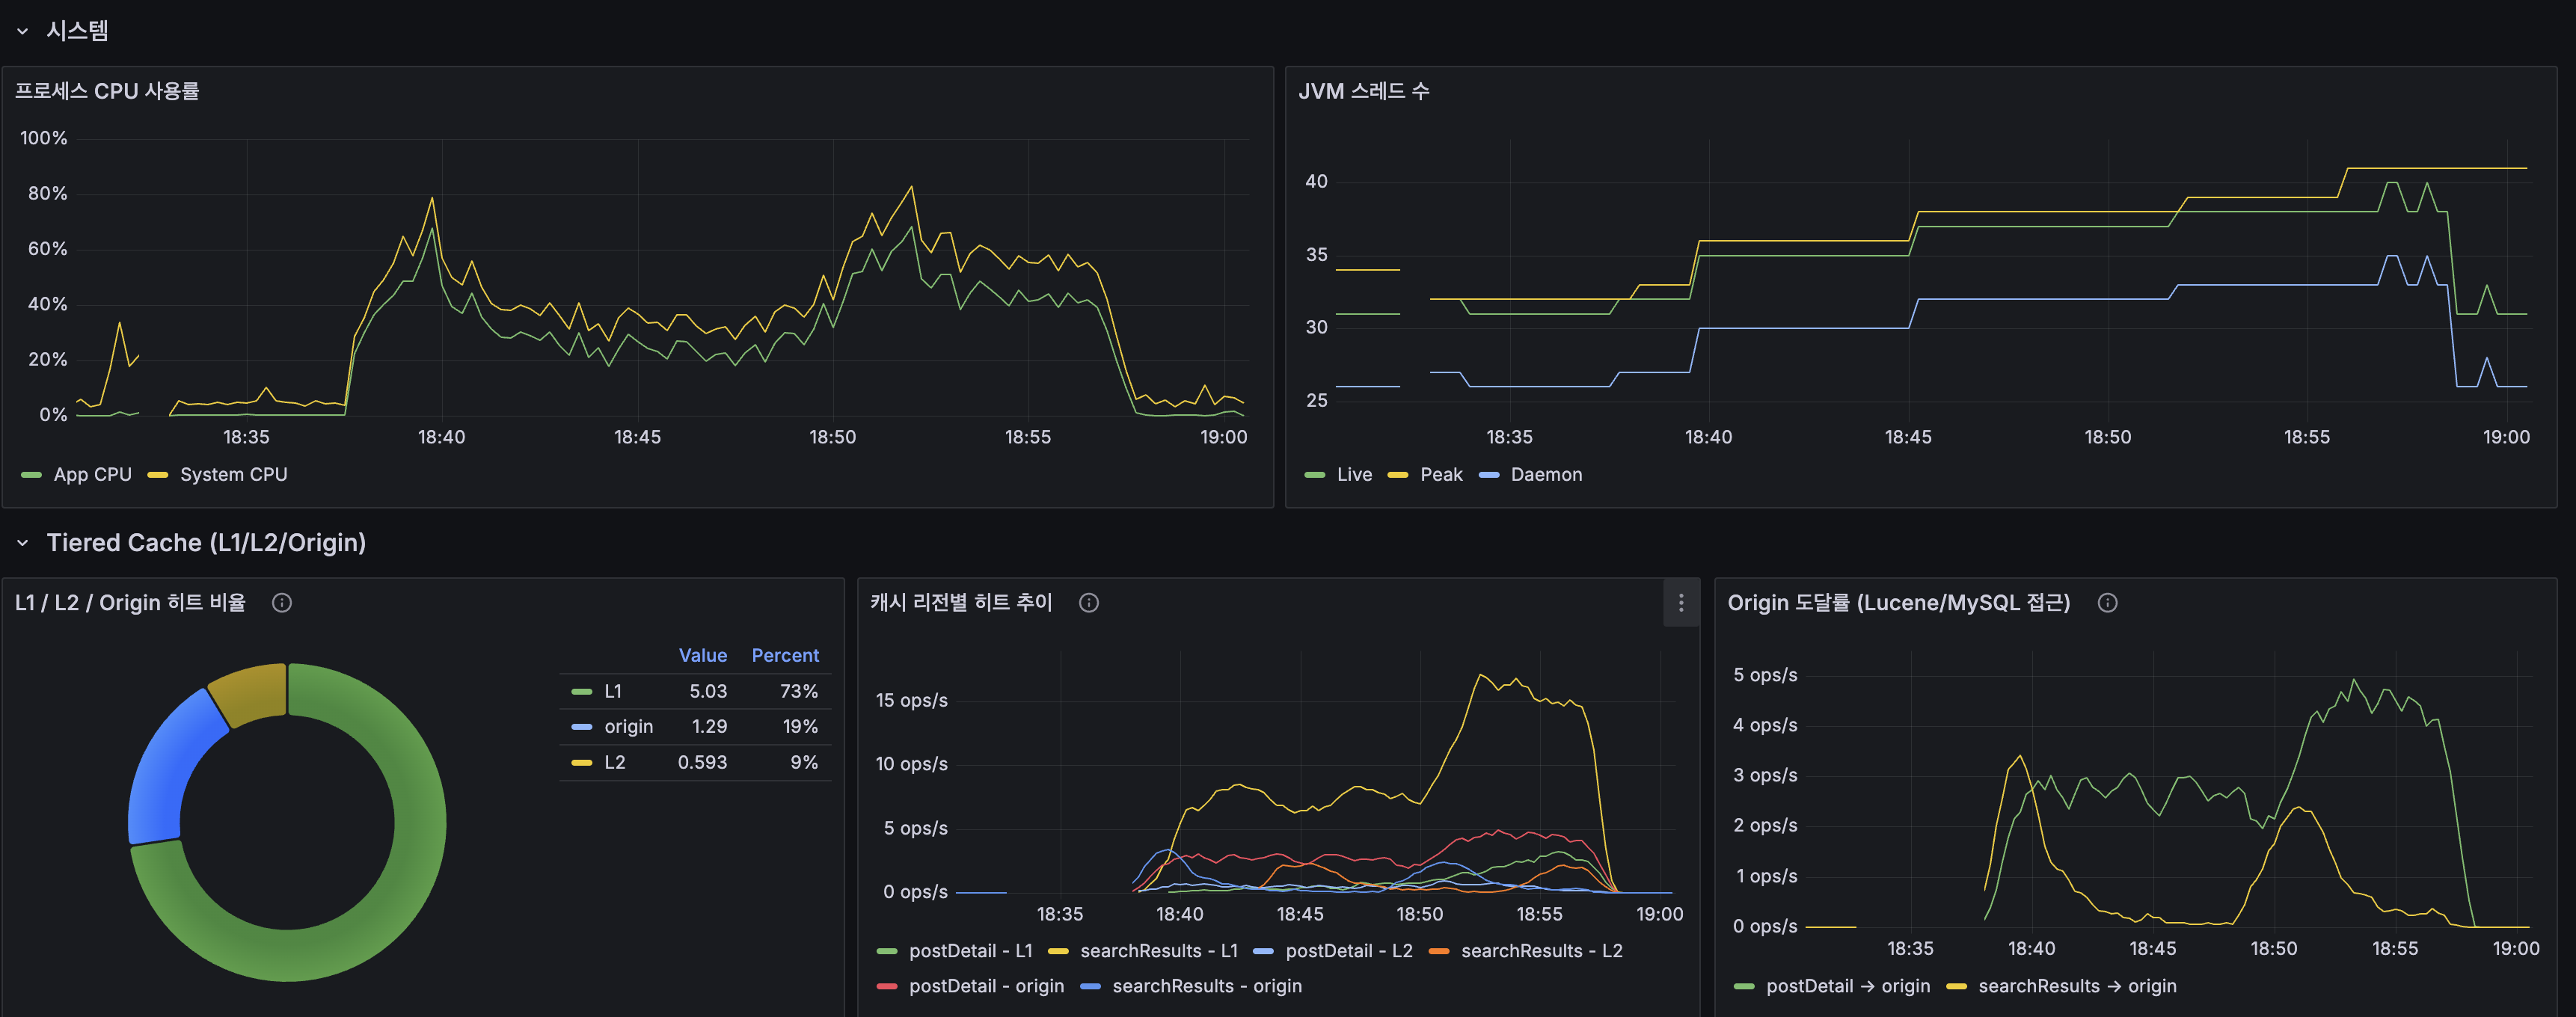2576x1017 pixels.
Task: Sort the pie legend by Value column
Action: tap(702, 656)
